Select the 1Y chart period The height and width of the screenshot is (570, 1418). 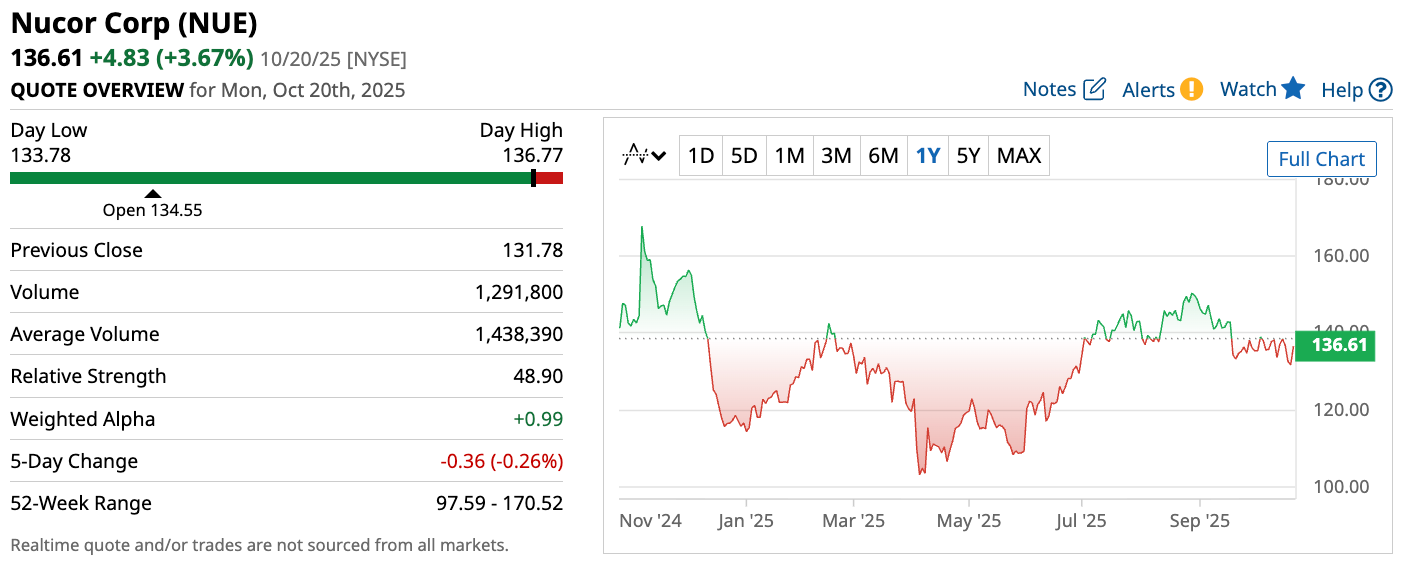click(x=928, y=156)
